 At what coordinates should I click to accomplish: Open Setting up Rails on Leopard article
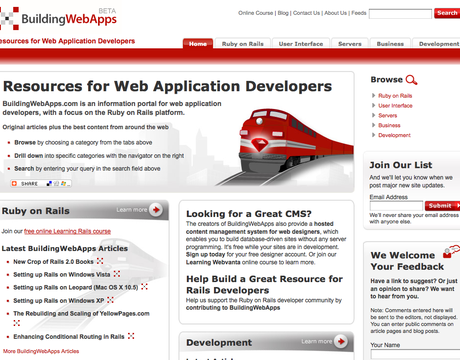coord(76,287)
